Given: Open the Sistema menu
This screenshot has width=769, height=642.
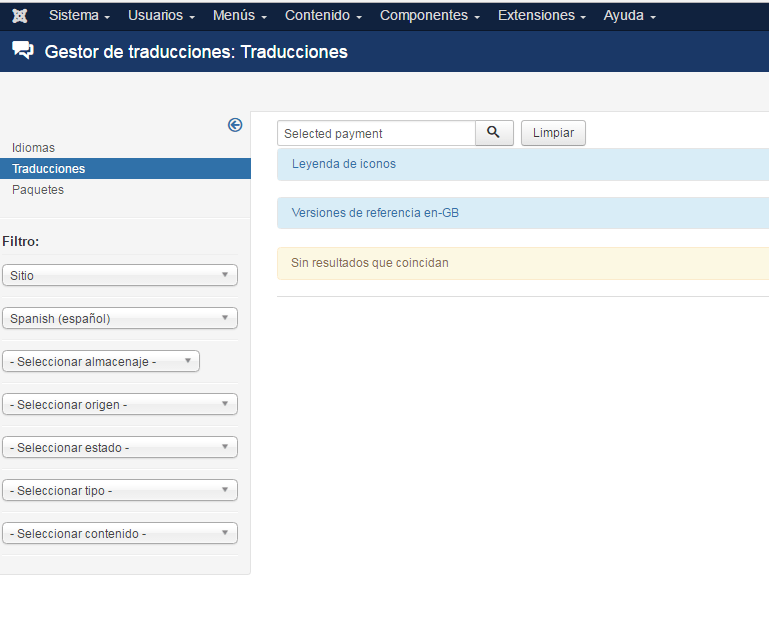Looking at the screenshot, I should coord(79,16).
